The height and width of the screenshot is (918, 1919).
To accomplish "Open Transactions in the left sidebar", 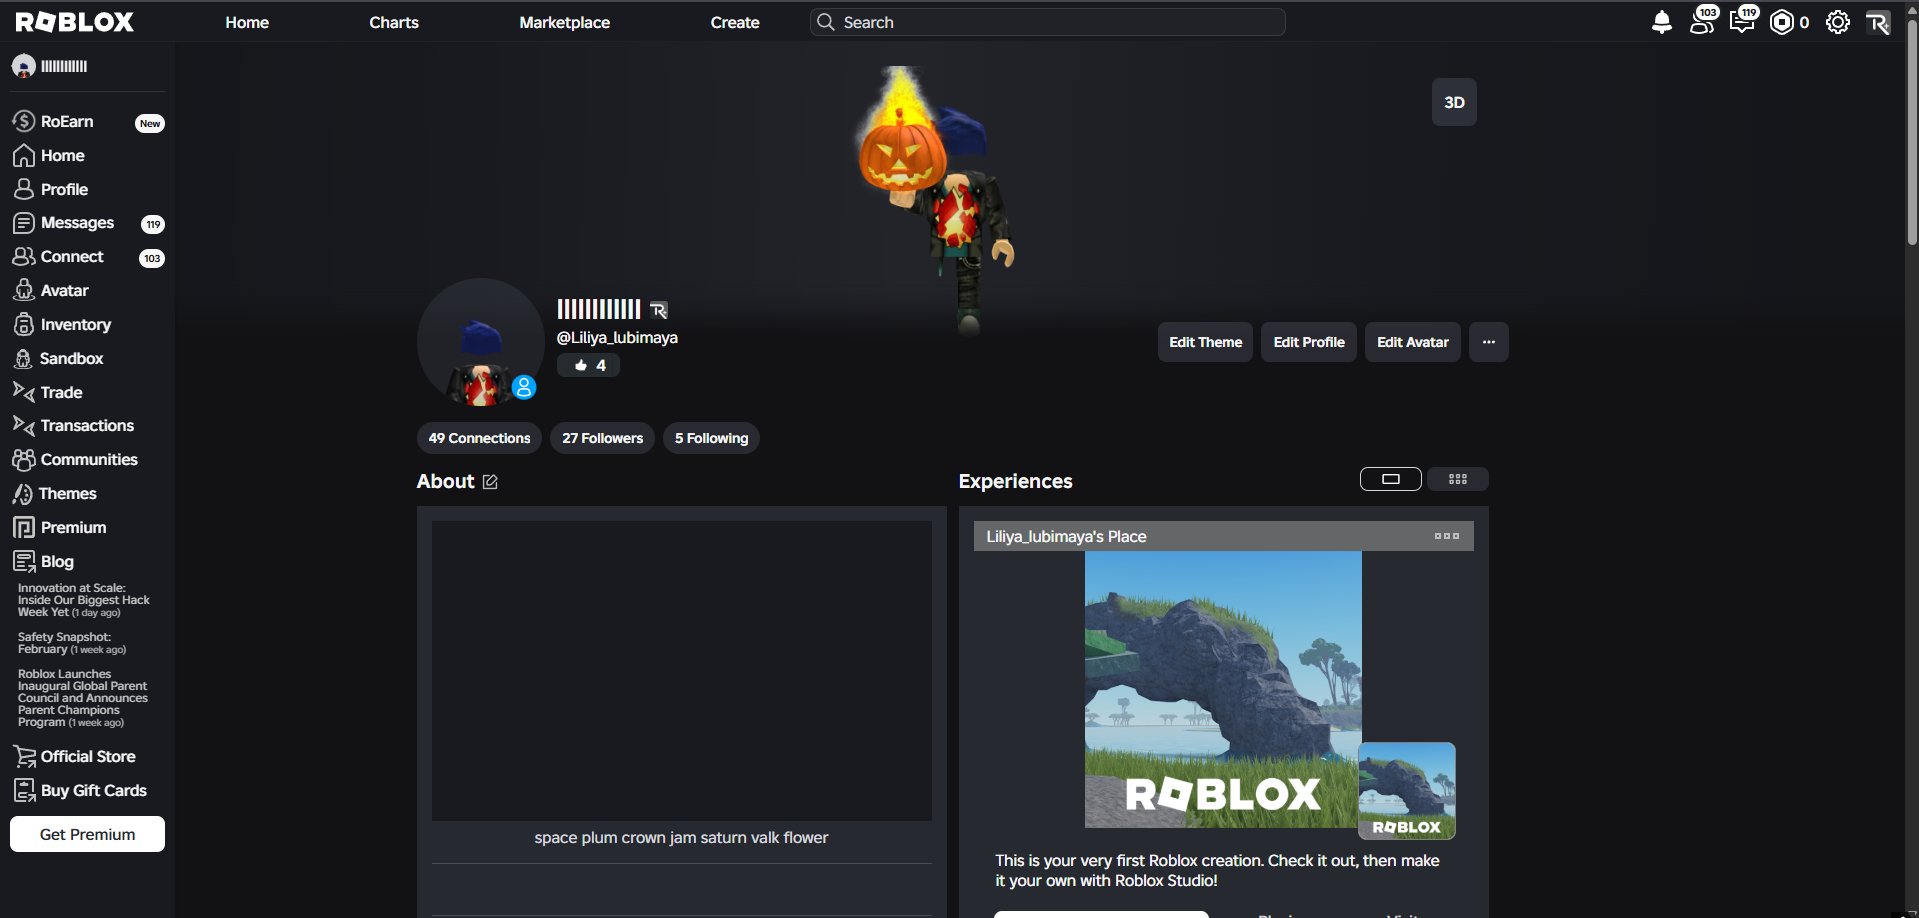I will (x=88, y=426).
